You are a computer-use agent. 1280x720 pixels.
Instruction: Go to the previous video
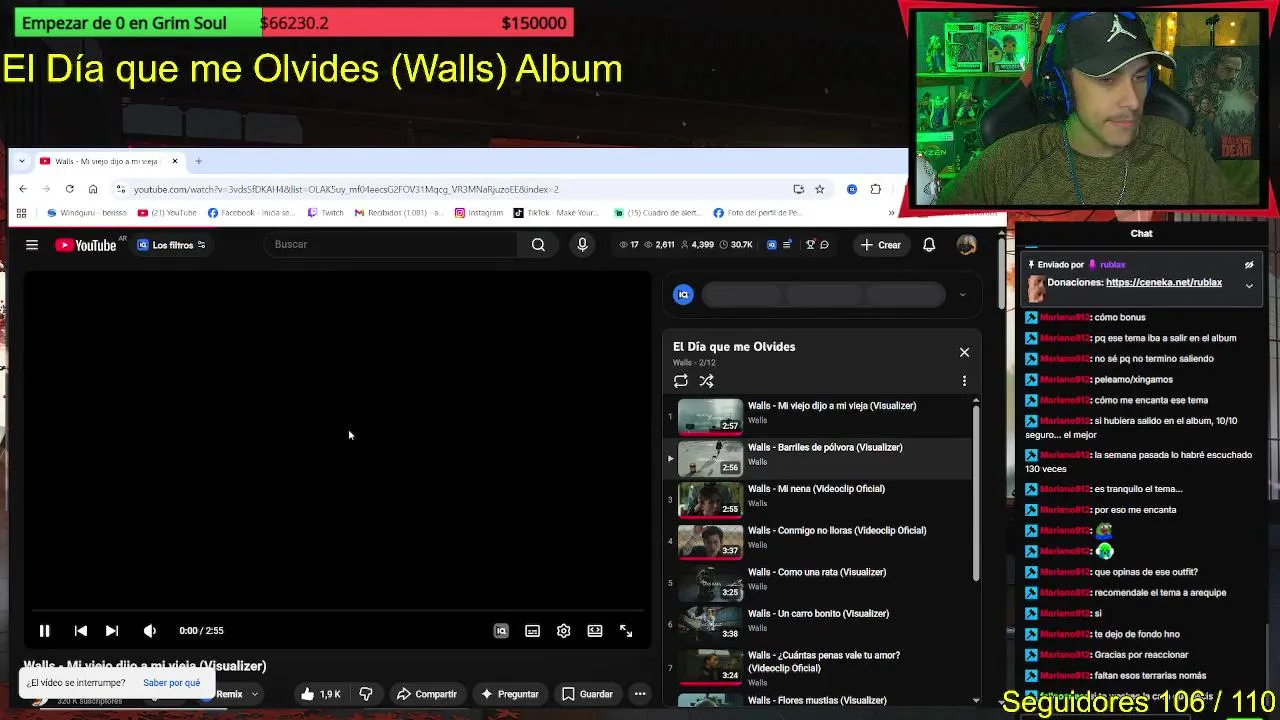point(81,631)
